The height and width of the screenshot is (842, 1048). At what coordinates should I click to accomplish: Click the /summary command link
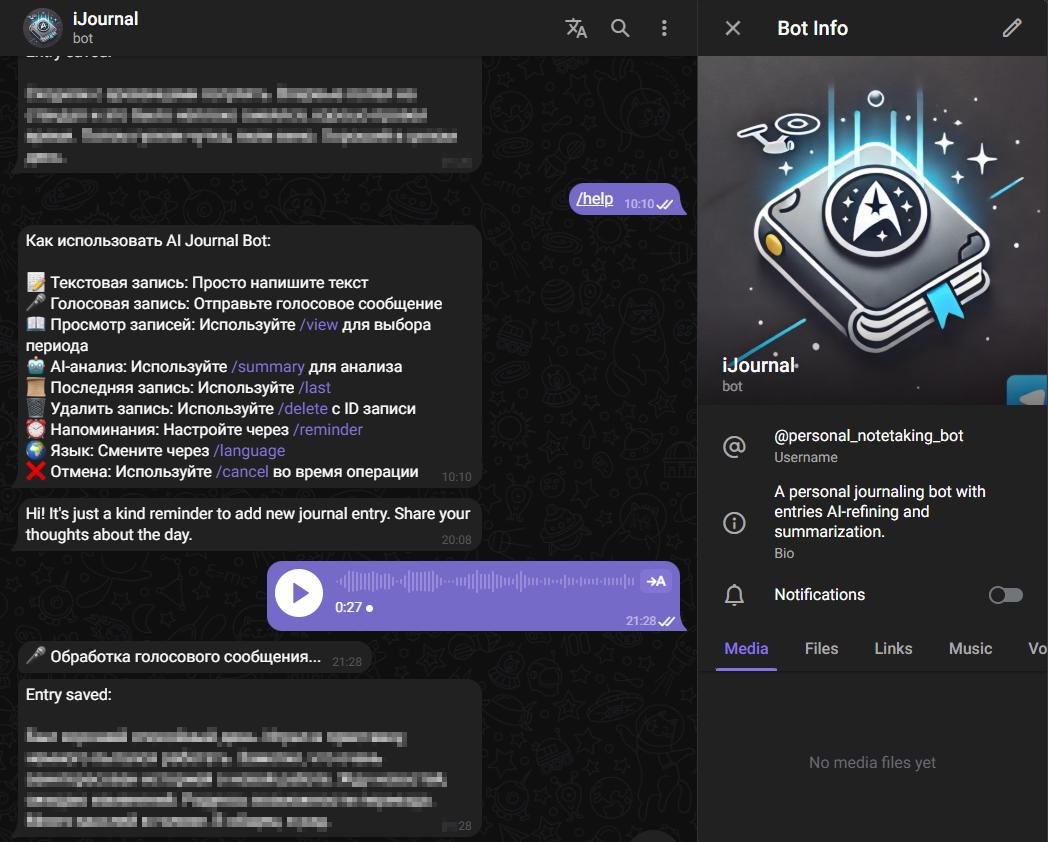[x=267, y=367]
